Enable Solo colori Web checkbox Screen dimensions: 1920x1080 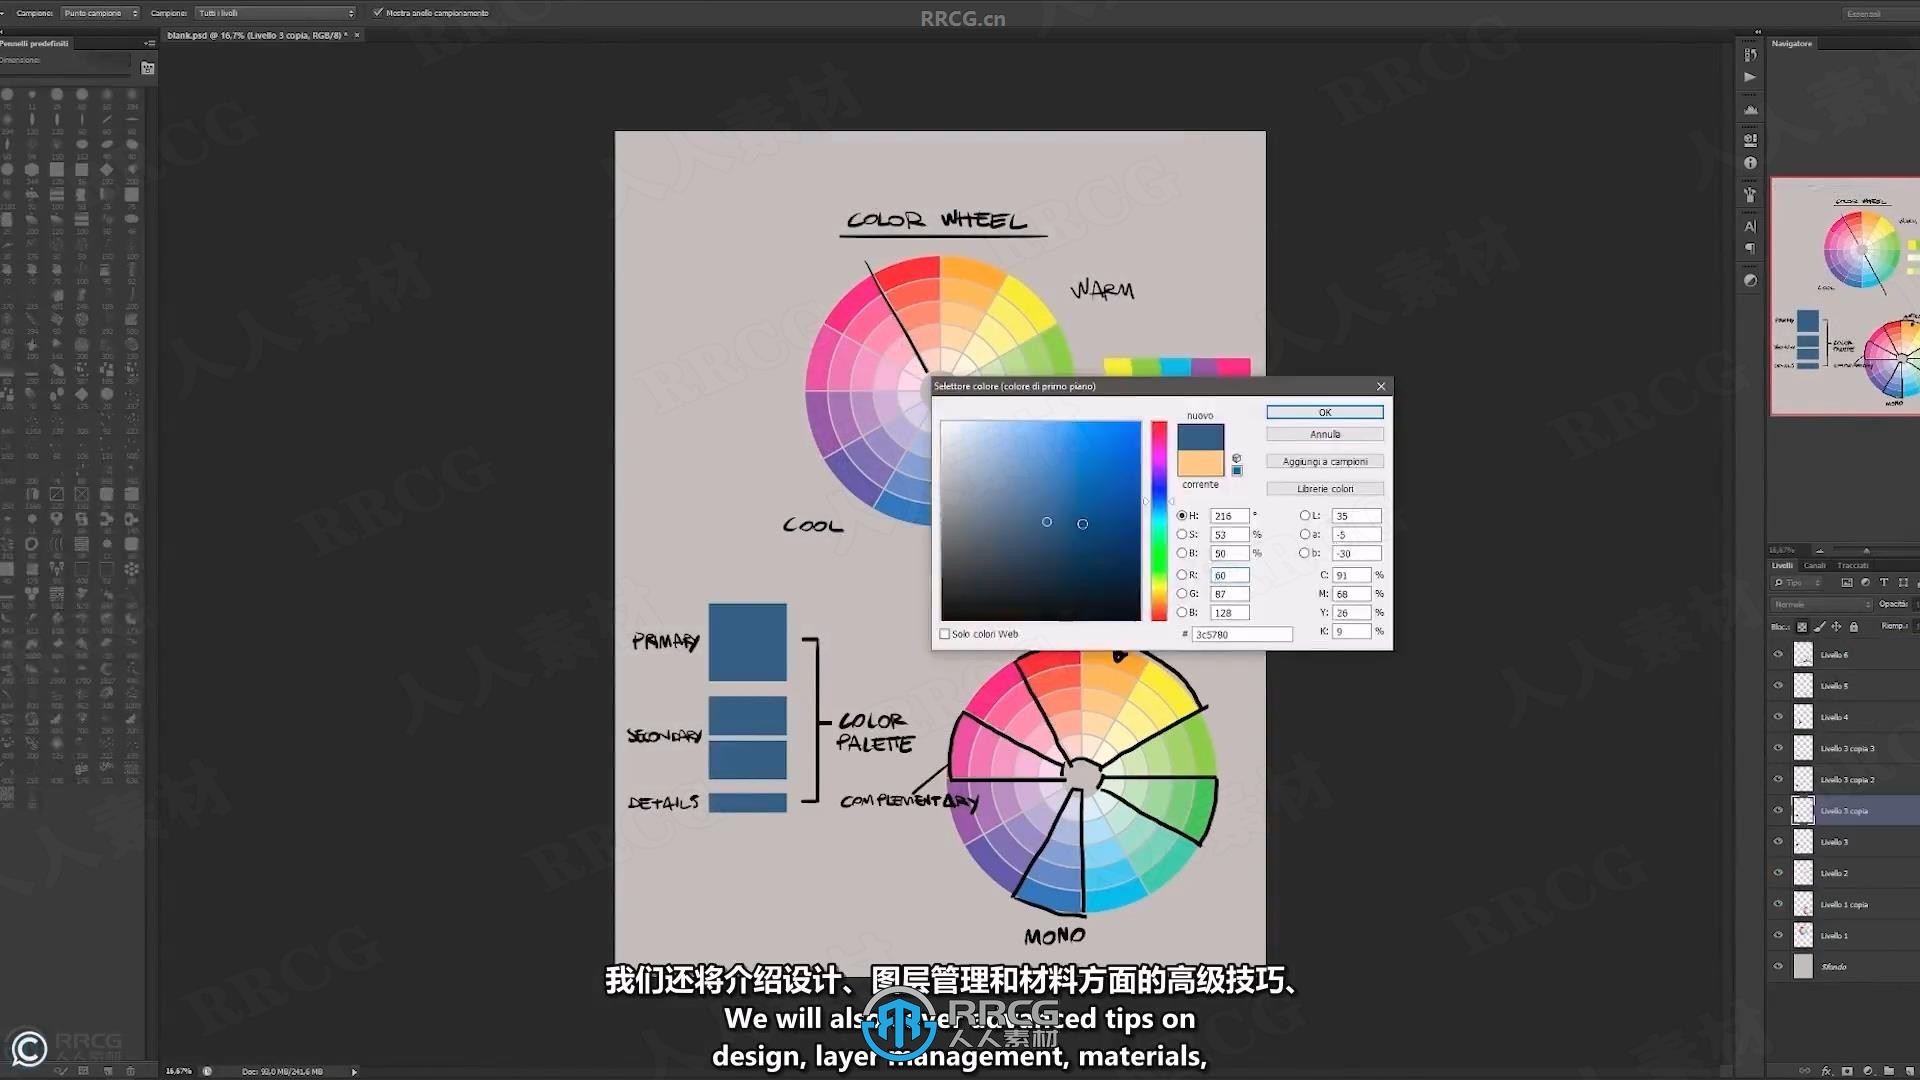point(944,634)
